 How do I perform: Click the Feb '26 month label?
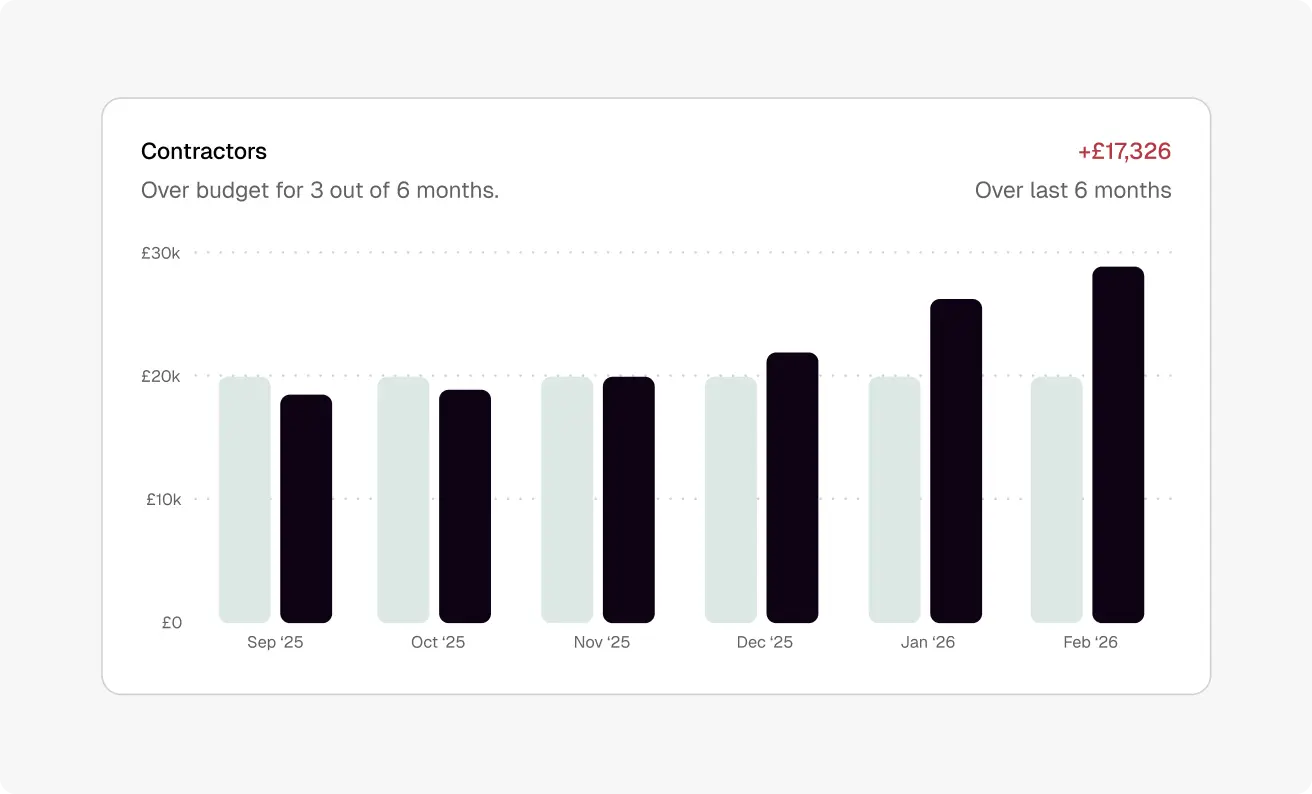coord(1090,643)
